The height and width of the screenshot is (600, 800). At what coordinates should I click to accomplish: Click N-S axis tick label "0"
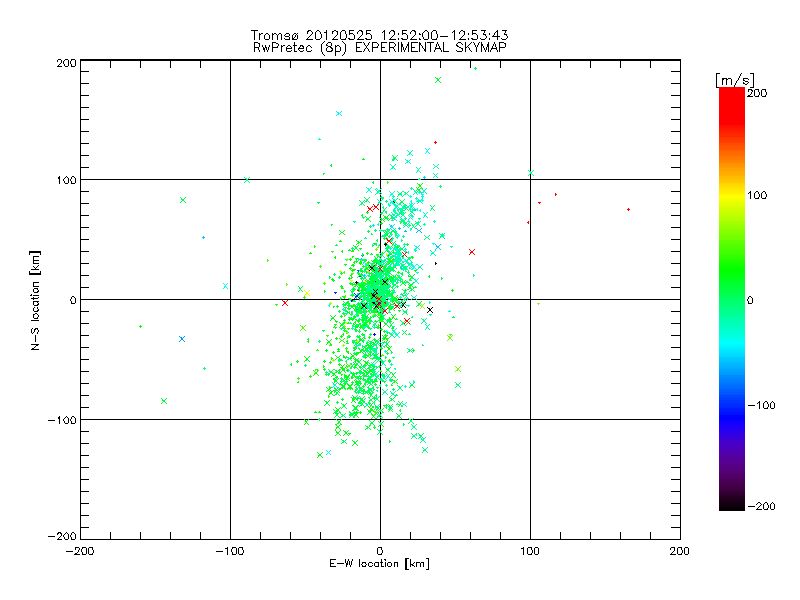tap(73, 300)
